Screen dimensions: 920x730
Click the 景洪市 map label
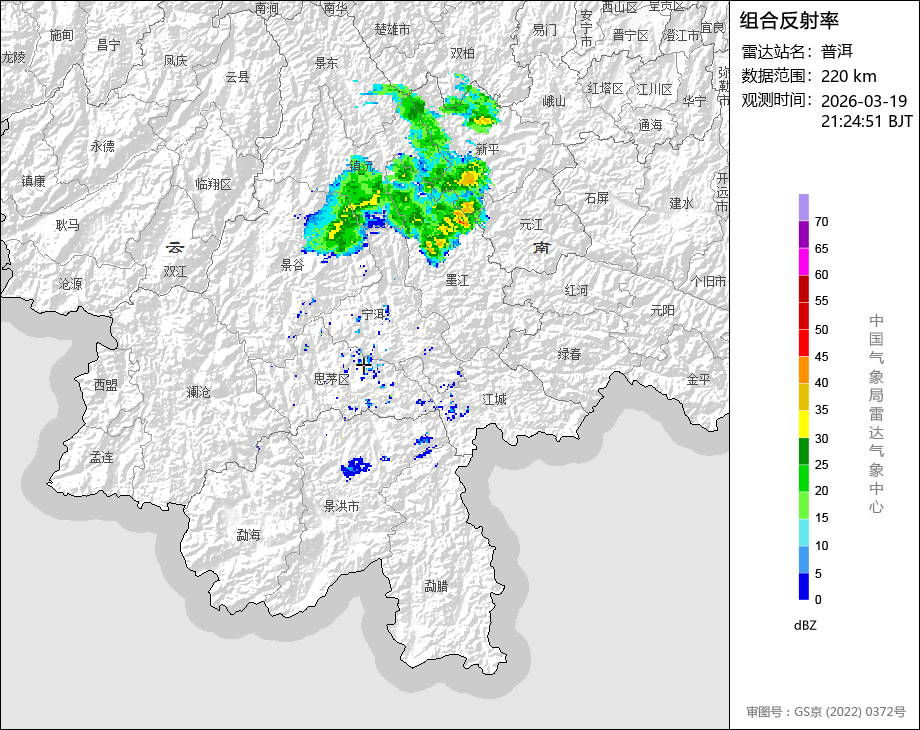[341, 507]
